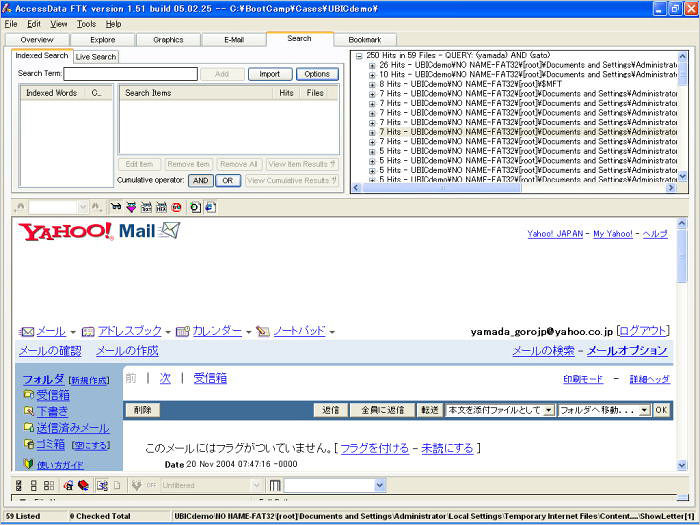Open the Tools menu

[86, 23]
